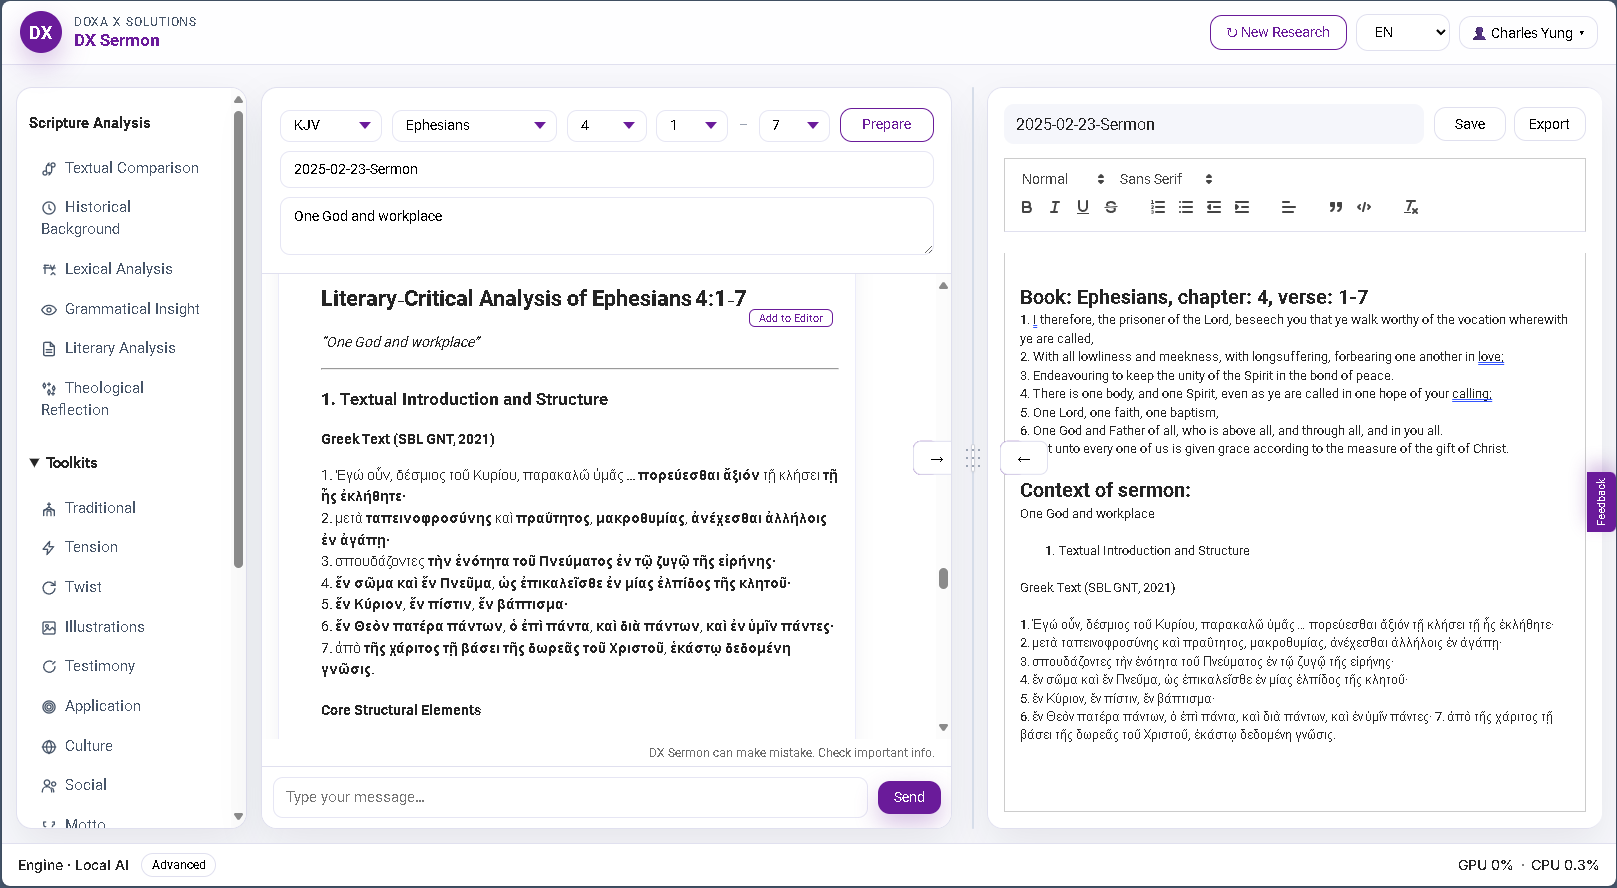
Task: Open the Normal heading style dropdown
Action: [x=1063, y=179]
